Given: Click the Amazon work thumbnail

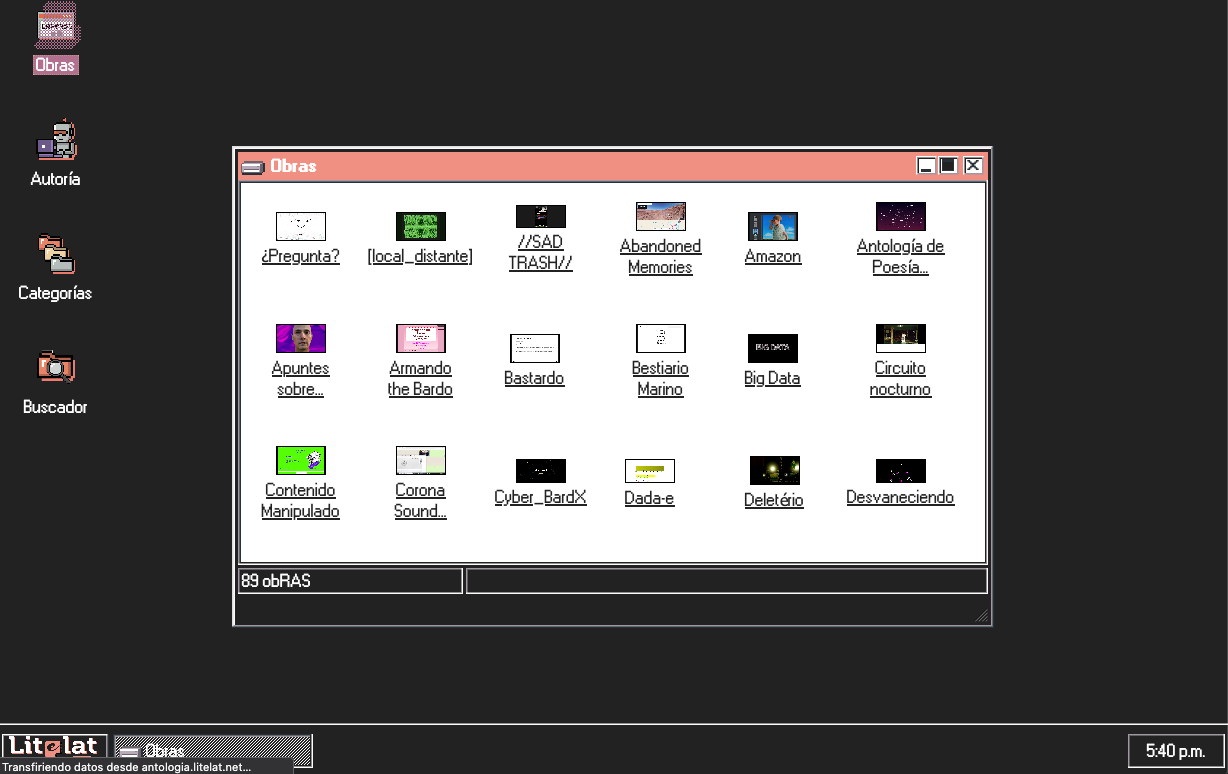Looking at the screenshot, I should [772, 226].
